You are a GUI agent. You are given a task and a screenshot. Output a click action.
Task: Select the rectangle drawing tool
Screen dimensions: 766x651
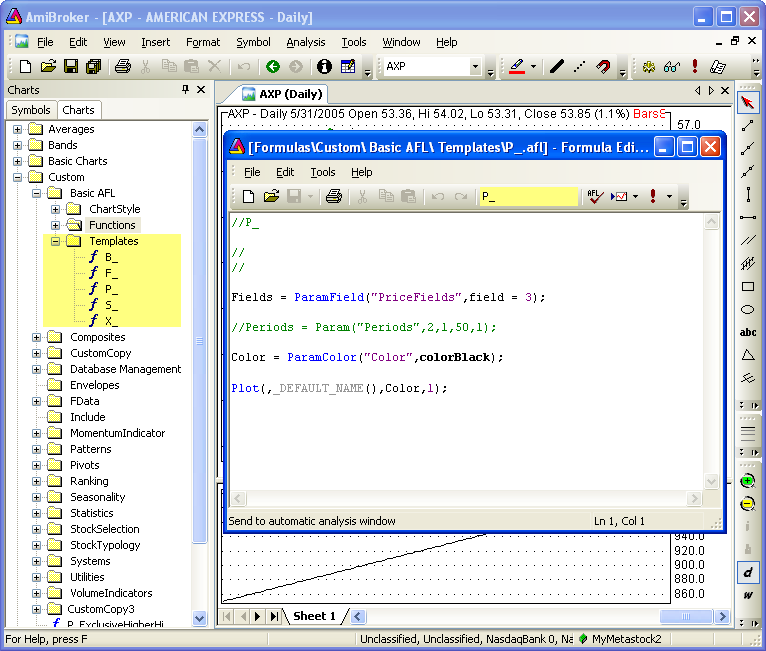coord(747,286)
